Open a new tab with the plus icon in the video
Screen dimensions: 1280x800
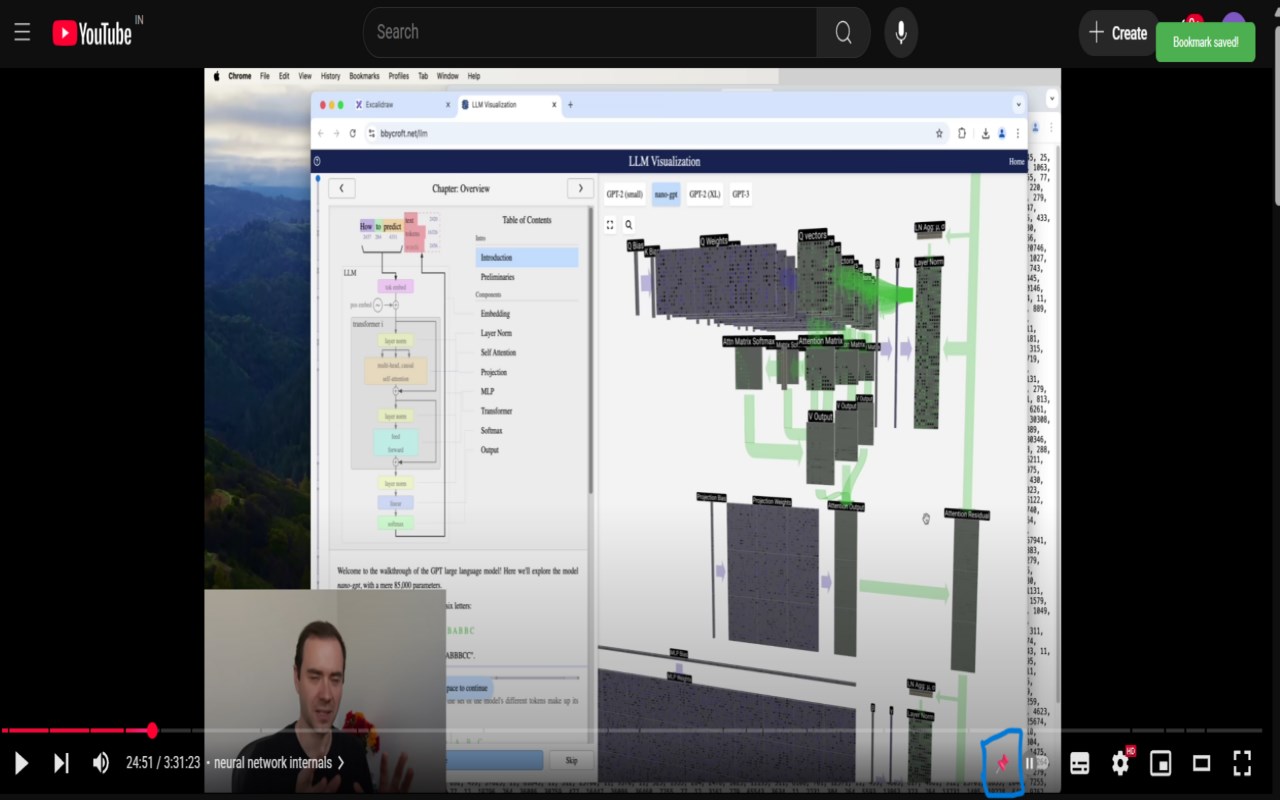point(571,105)
